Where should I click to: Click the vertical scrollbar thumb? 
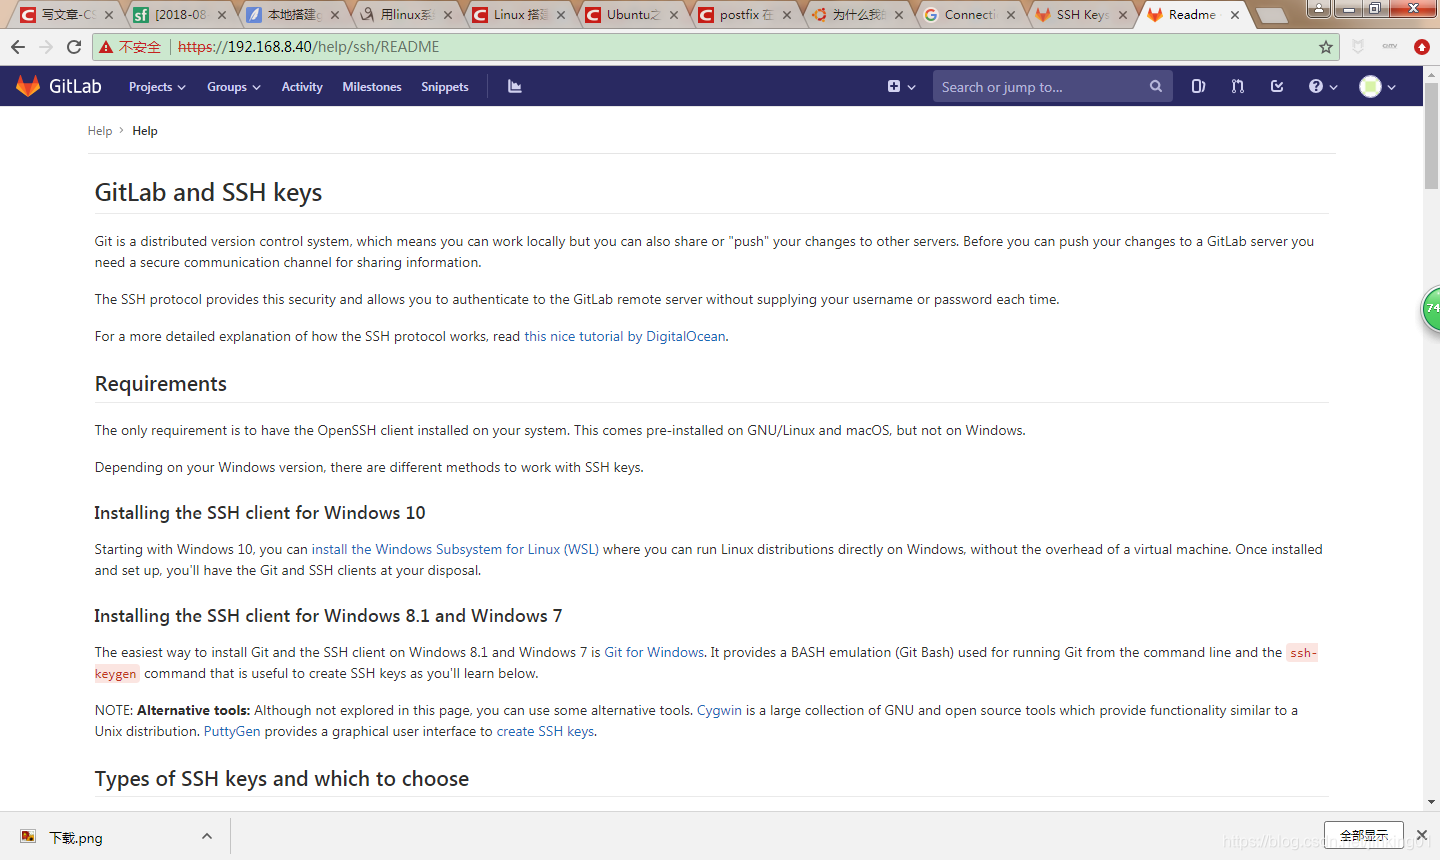coord(1431,136)
